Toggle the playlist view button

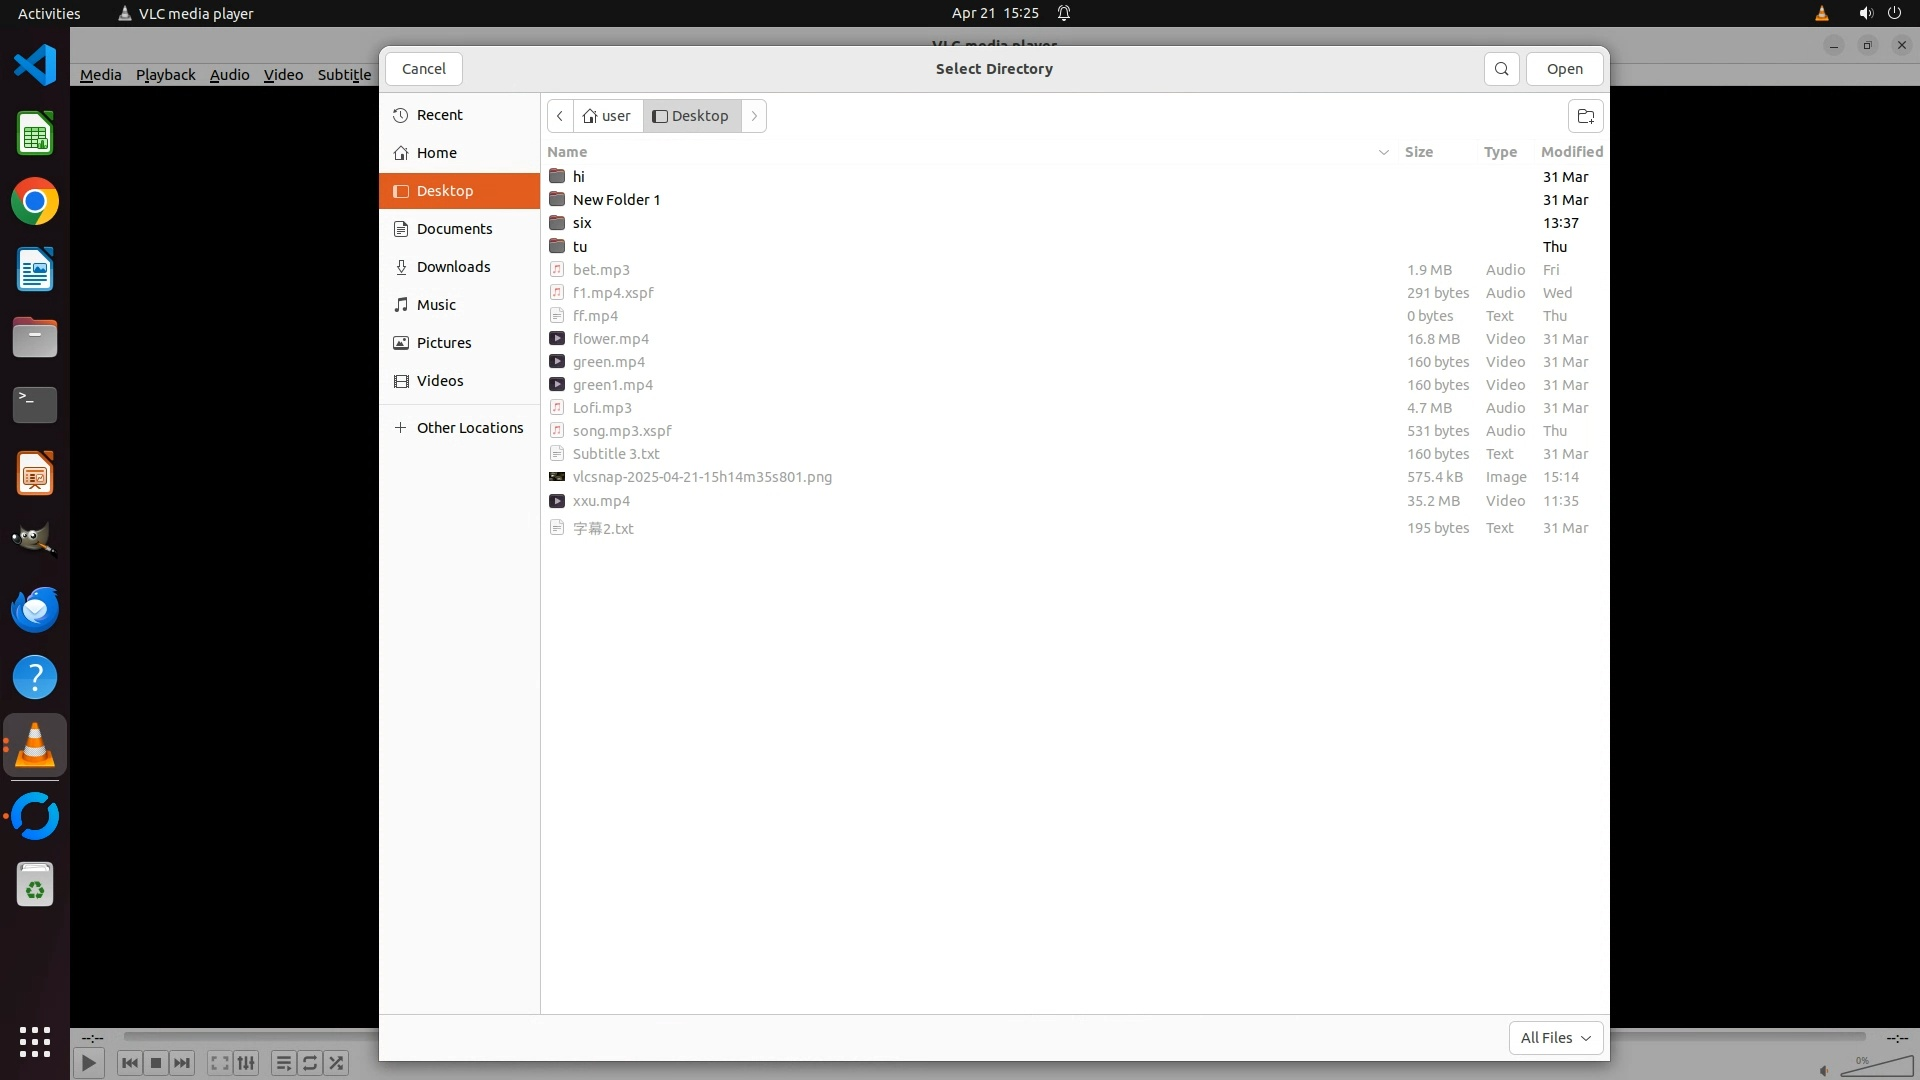283,1063
